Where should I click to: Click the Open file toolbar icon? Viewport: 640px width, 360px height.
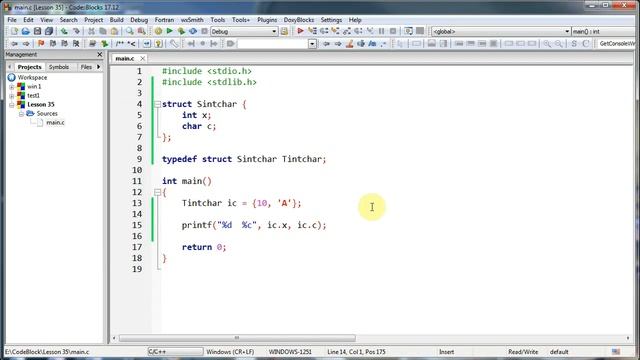(x=26, y=31)
